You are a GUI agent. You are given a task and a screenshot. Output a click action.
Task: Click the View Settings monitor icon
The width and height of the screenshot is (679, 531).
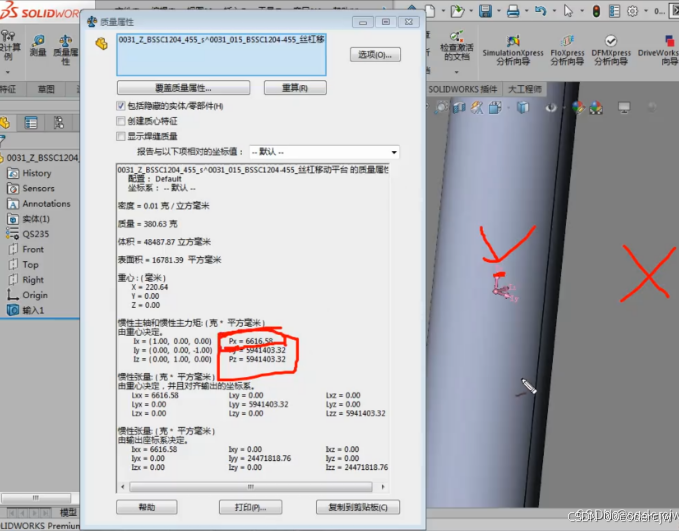(x=624, y=107)
